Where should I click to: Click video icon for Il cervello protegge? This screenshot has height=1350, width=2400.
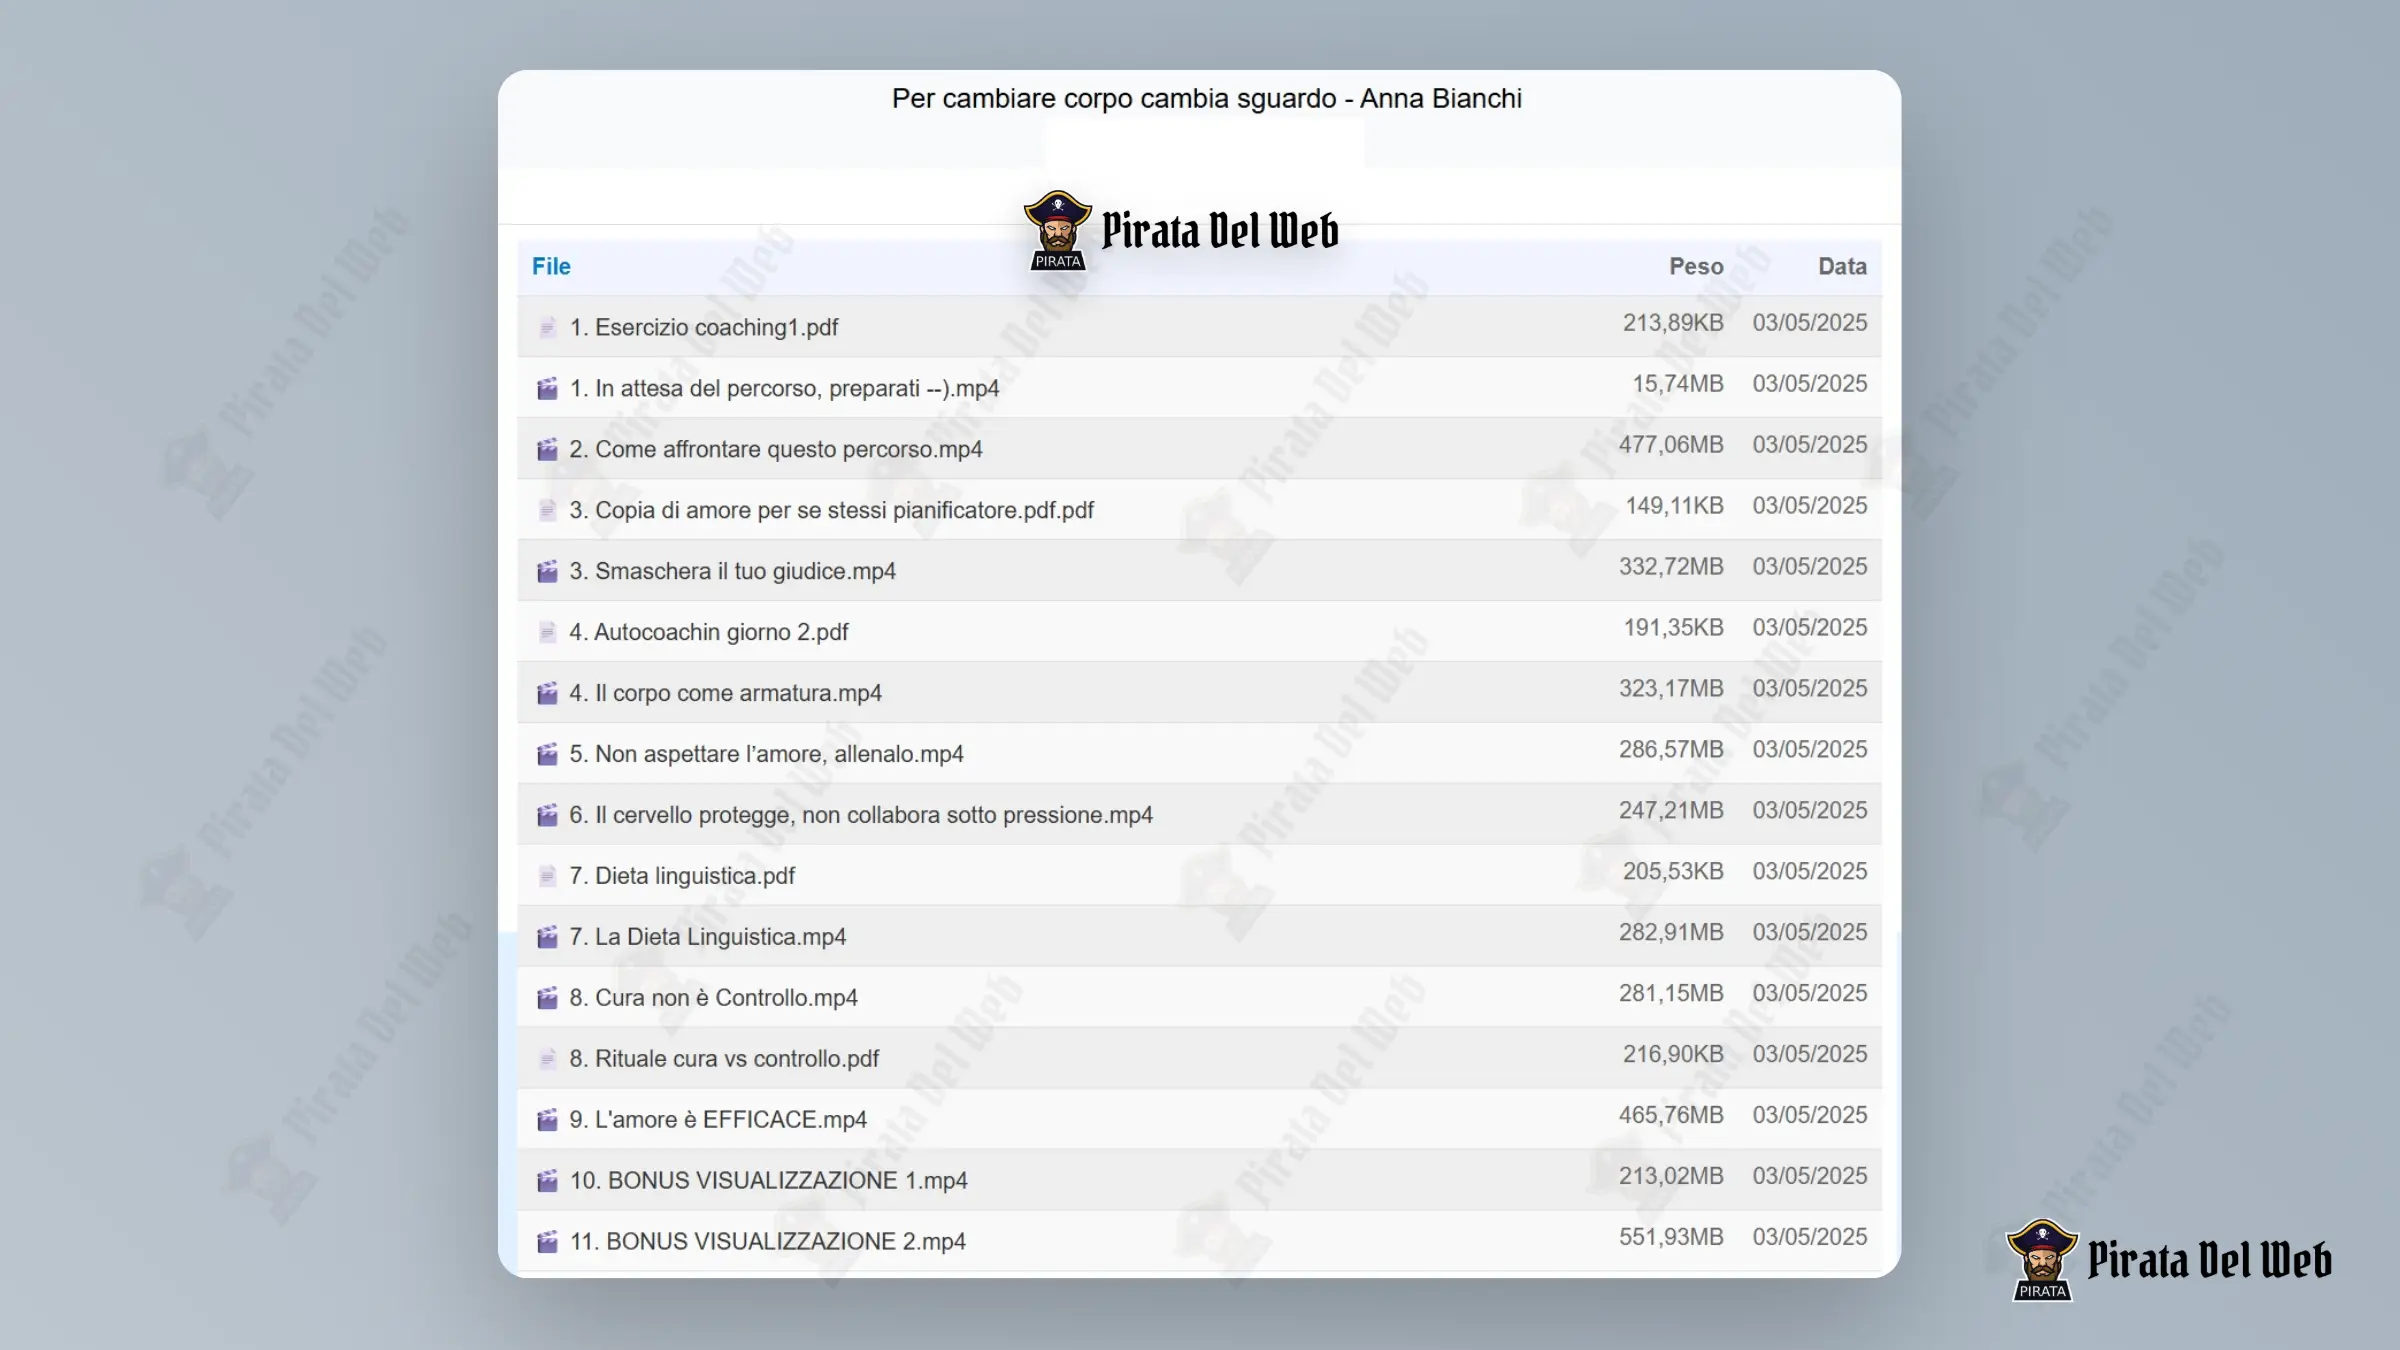tap(547, 815)
